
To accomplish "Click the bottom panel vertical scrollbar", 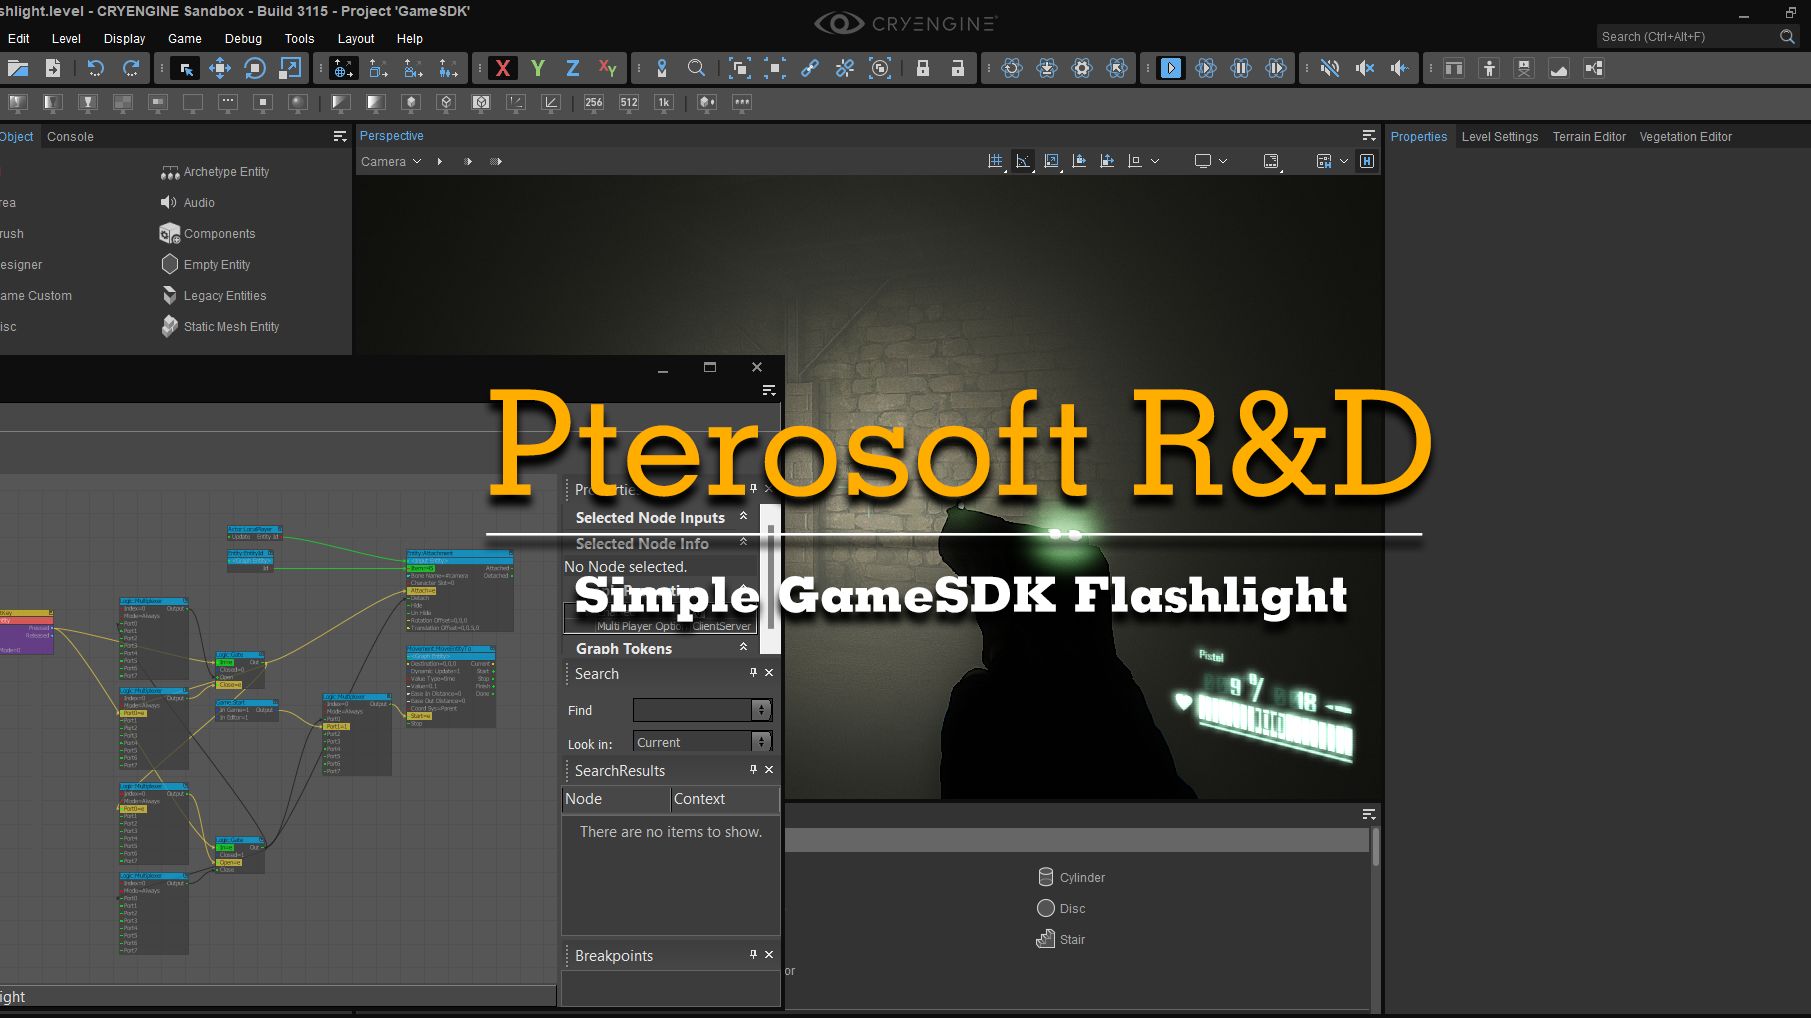I will pos(1375,846).
